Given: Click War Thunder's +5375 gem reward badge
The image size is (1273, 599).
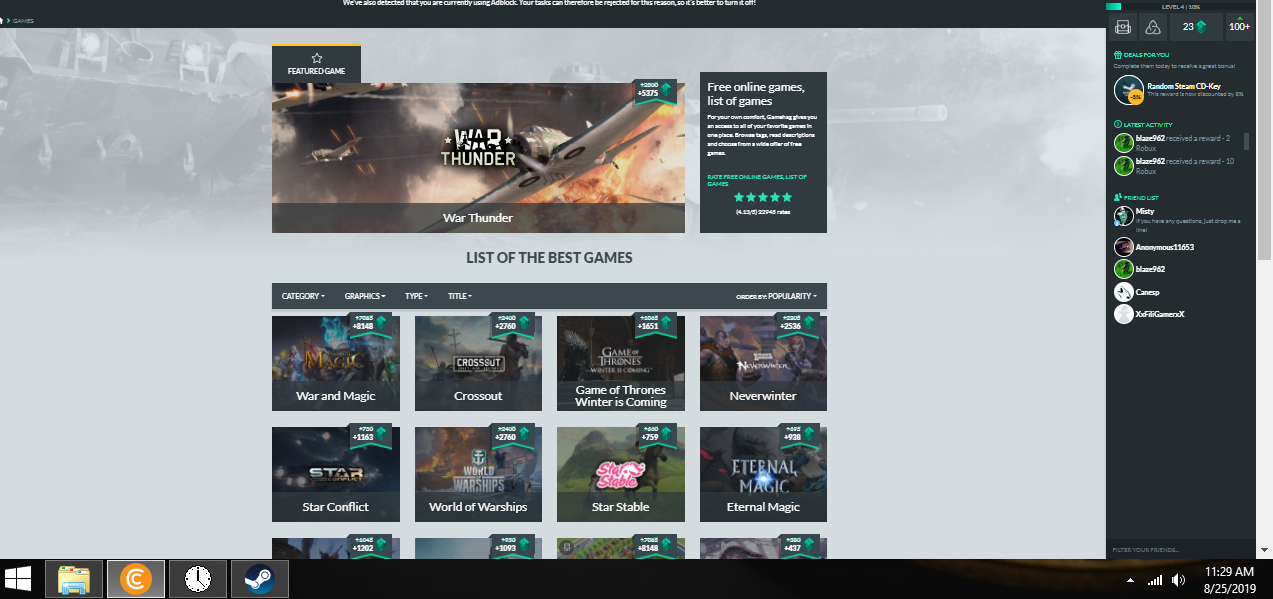Looking at the screenshot, I should pyautogui.click(x=654, y=91).
